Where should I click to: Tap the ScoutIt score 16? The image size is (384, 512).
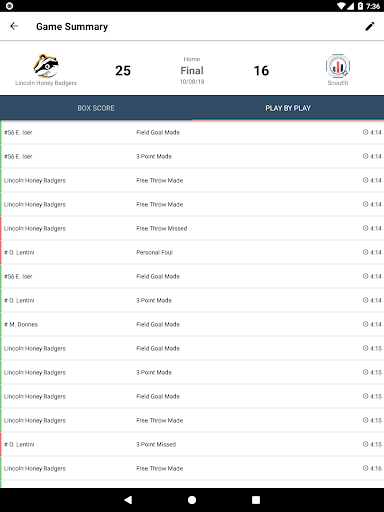click(x=261, y=71)
